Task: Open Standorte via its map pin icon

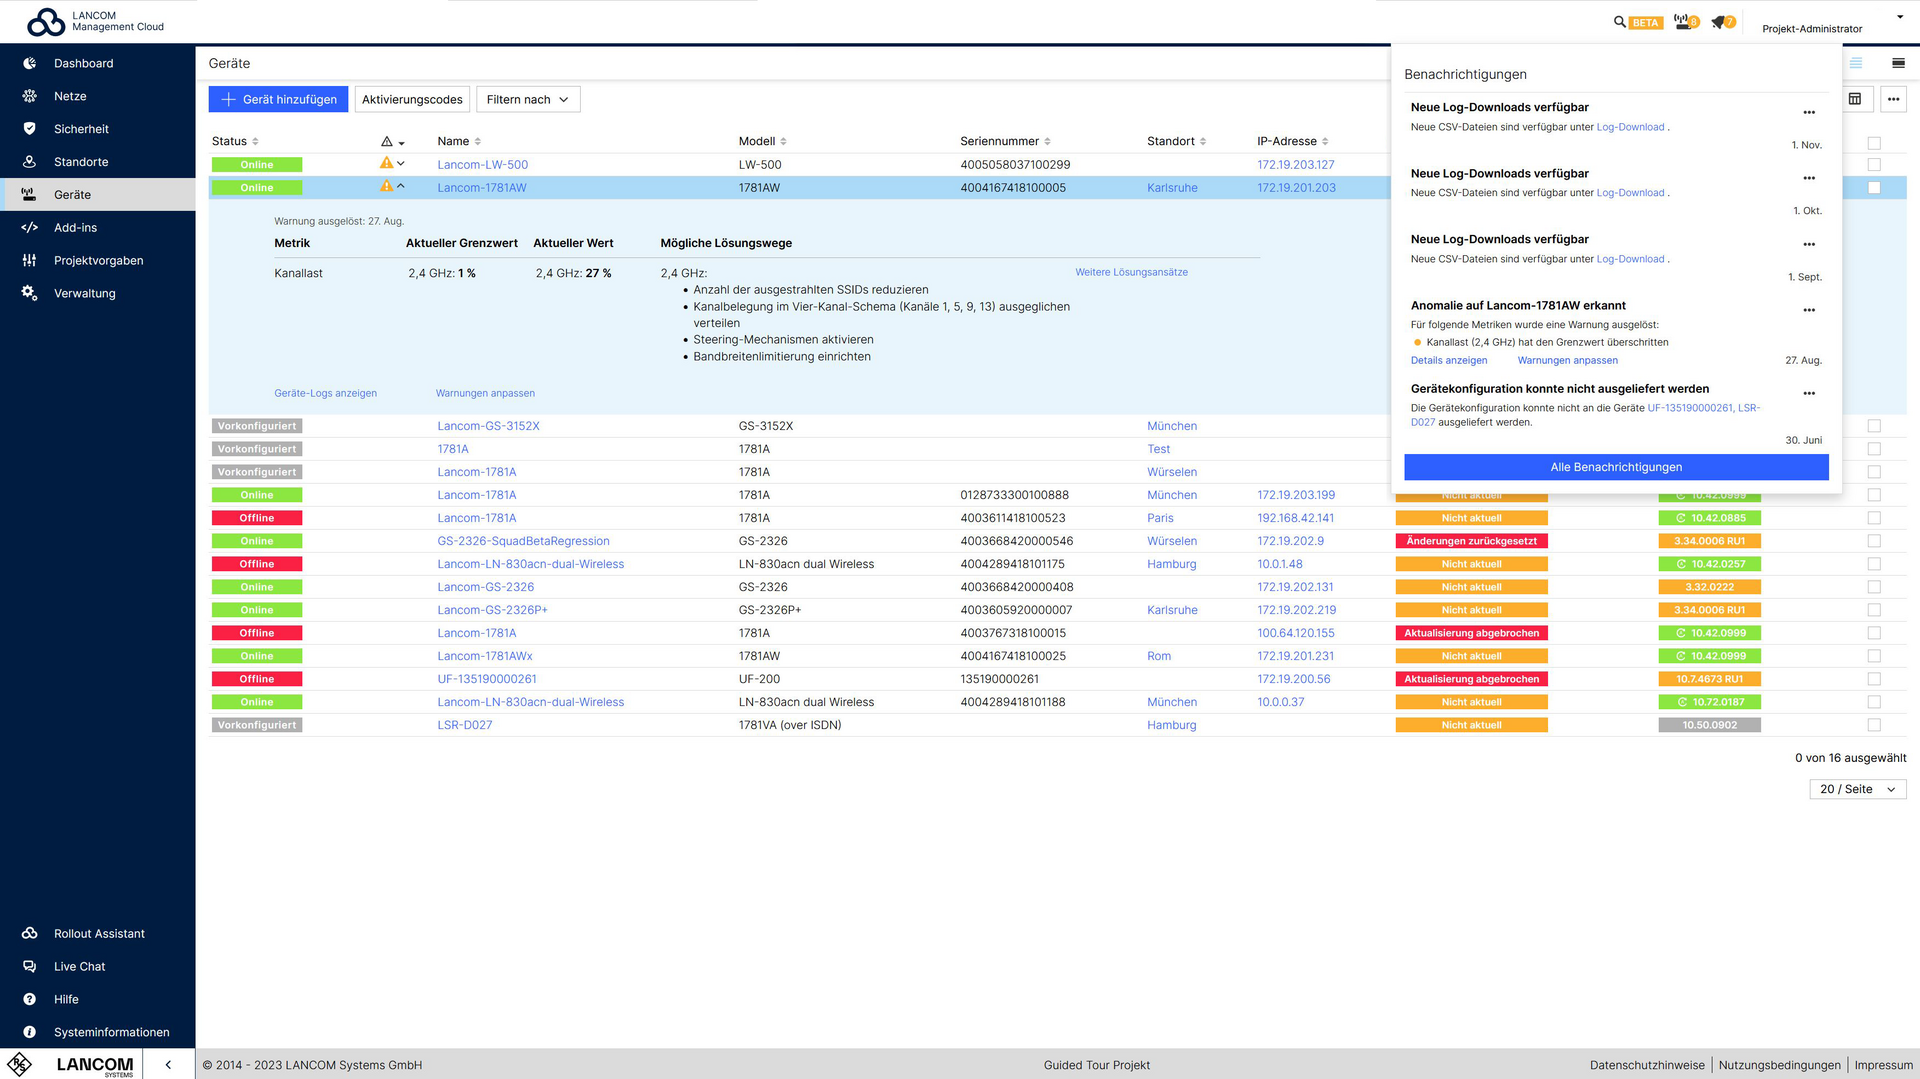Action: click(x=80, y=161)
